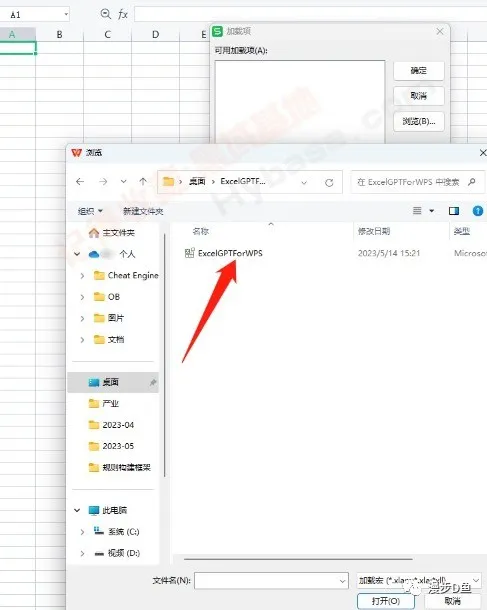
Task: Click the folder icon in address bar
Action: click(168, 181)
